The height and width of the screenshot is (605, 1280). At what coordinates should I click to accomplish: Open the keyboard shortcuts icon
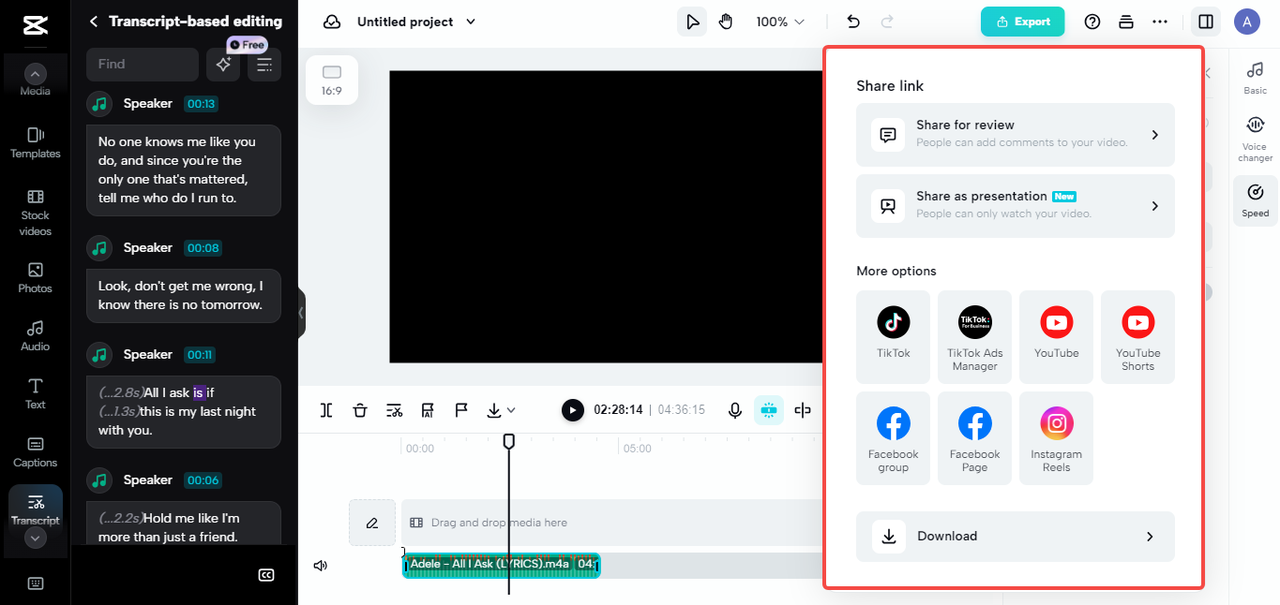[x=35, y=584]
